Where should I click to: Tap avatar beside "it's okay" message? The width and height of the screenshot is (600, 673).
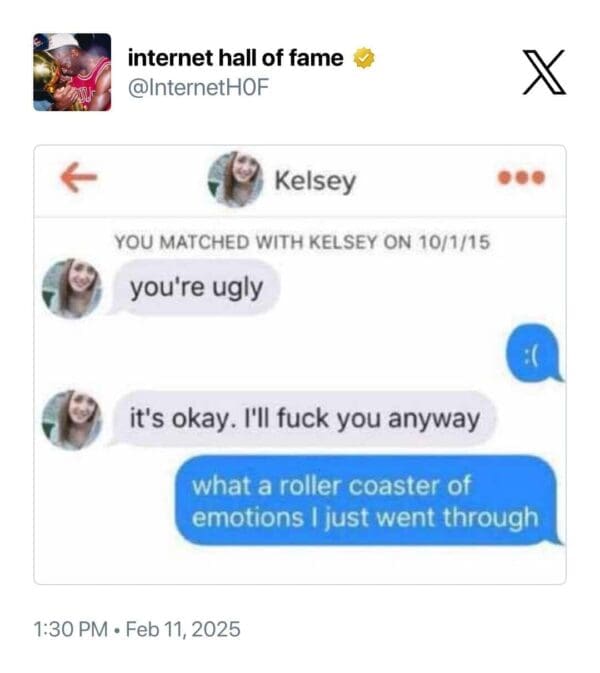72,420
